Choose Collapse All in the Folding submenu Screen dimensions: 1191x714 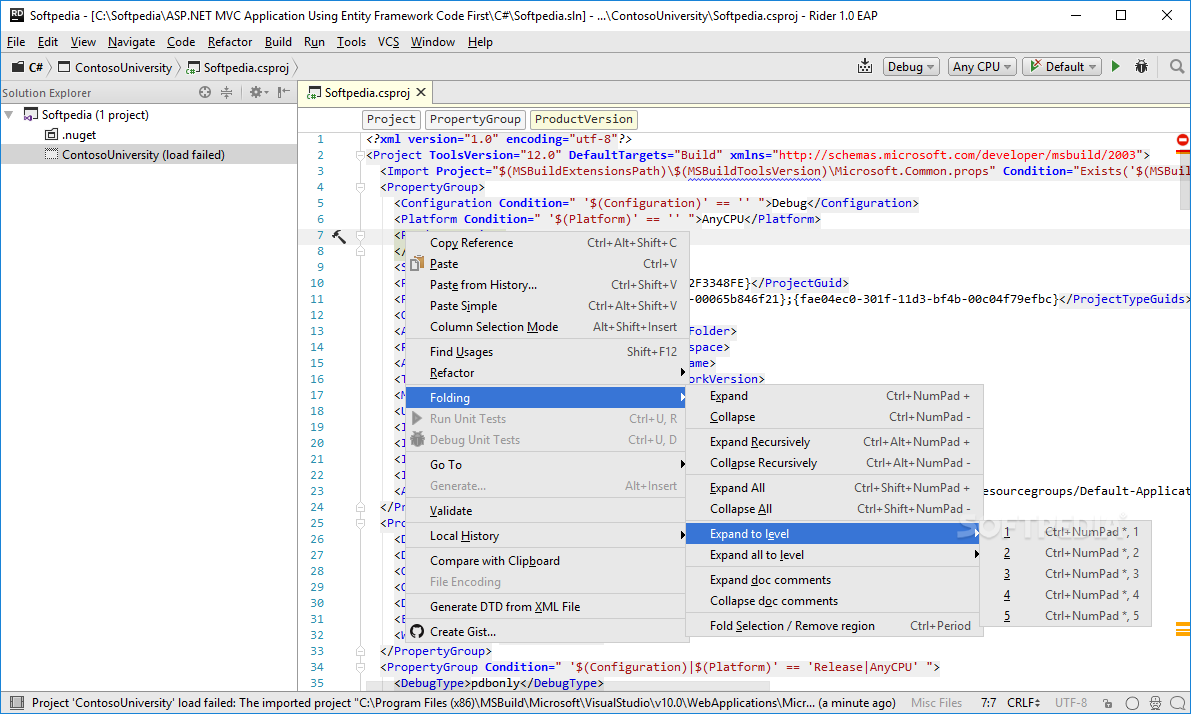pos(740,509)
